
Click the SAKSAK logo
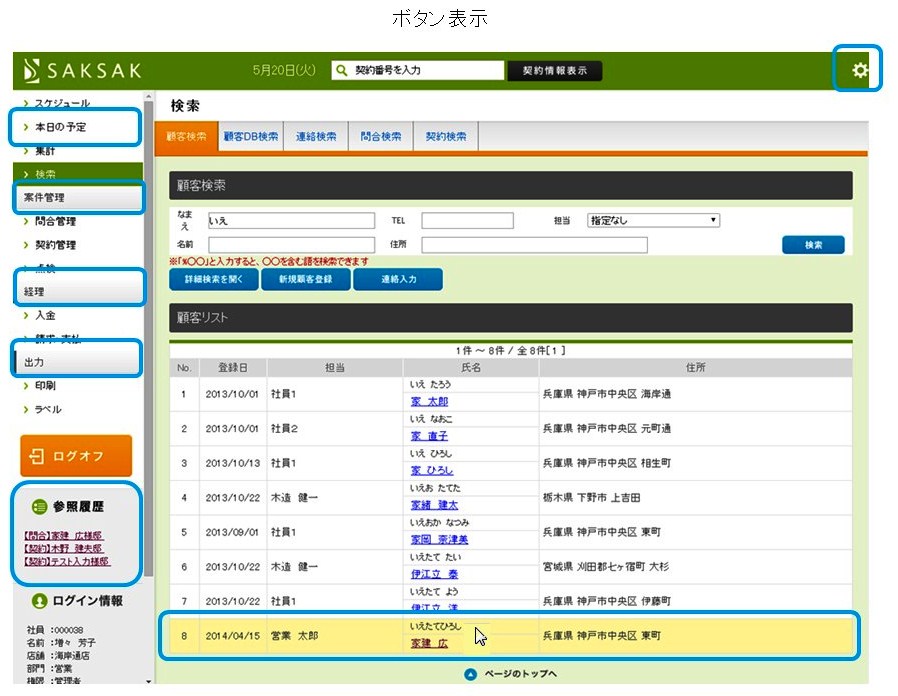82,70
